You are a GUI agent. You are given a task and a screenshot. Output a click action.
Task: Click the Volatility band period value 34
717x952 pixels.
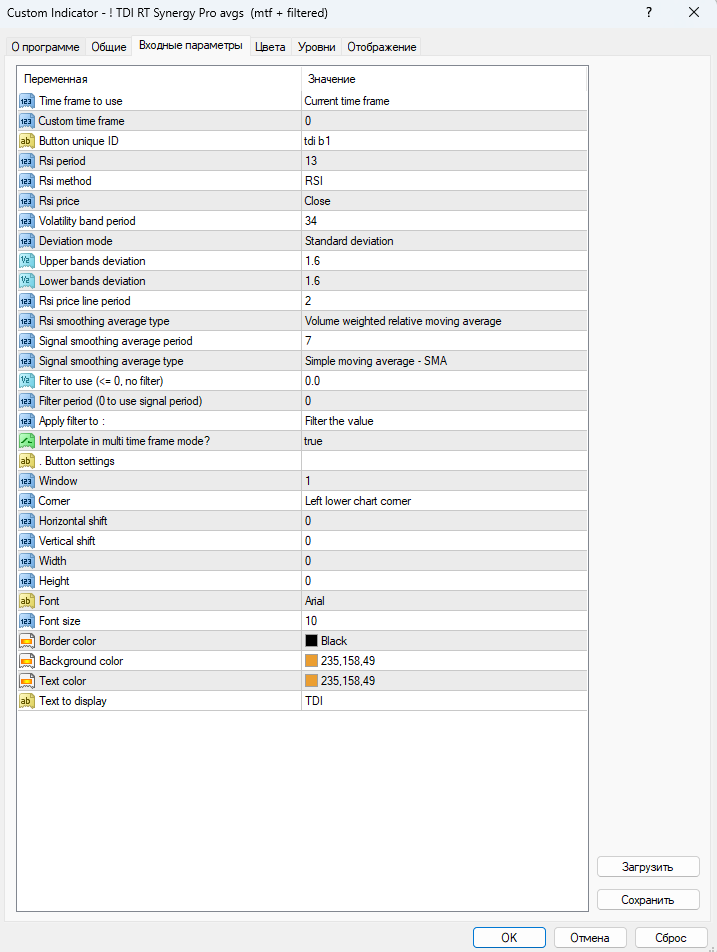pos(444,221)
